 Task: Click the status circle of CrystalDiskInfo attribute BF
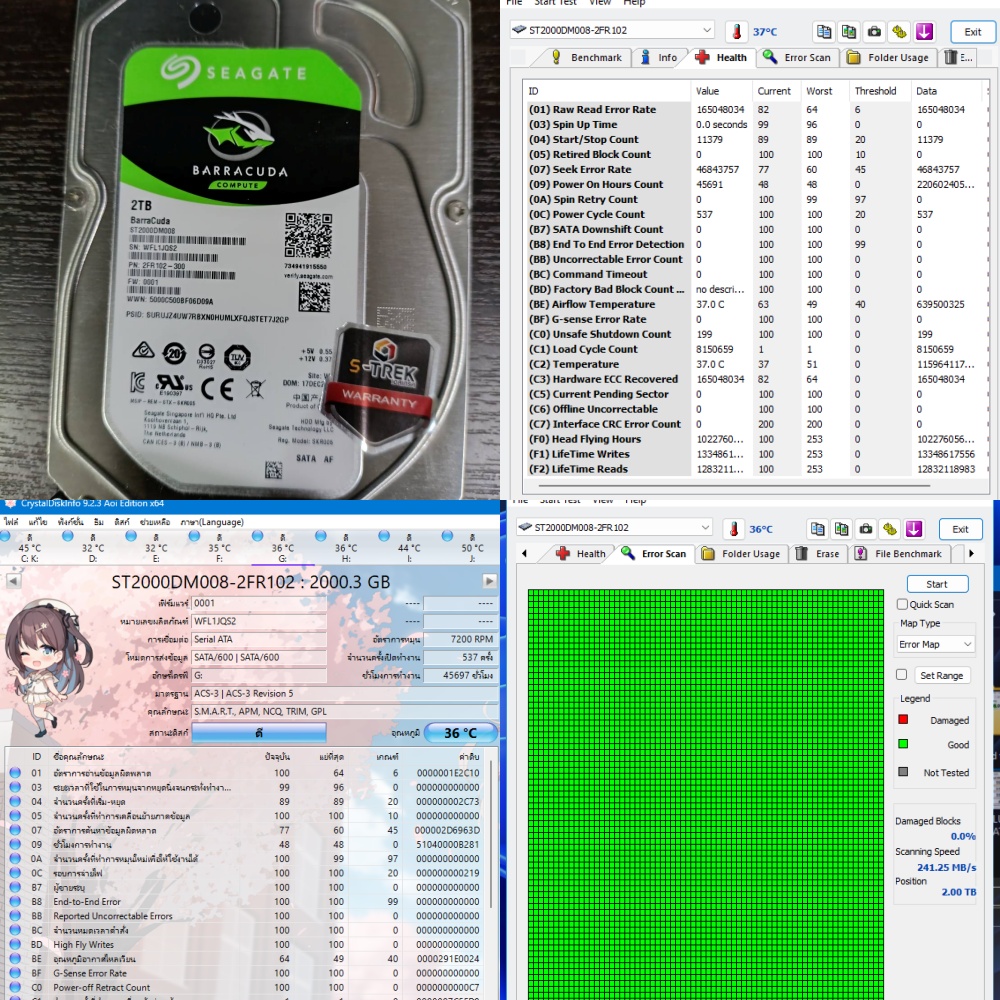pyautogui.click(x=15, y=973)
